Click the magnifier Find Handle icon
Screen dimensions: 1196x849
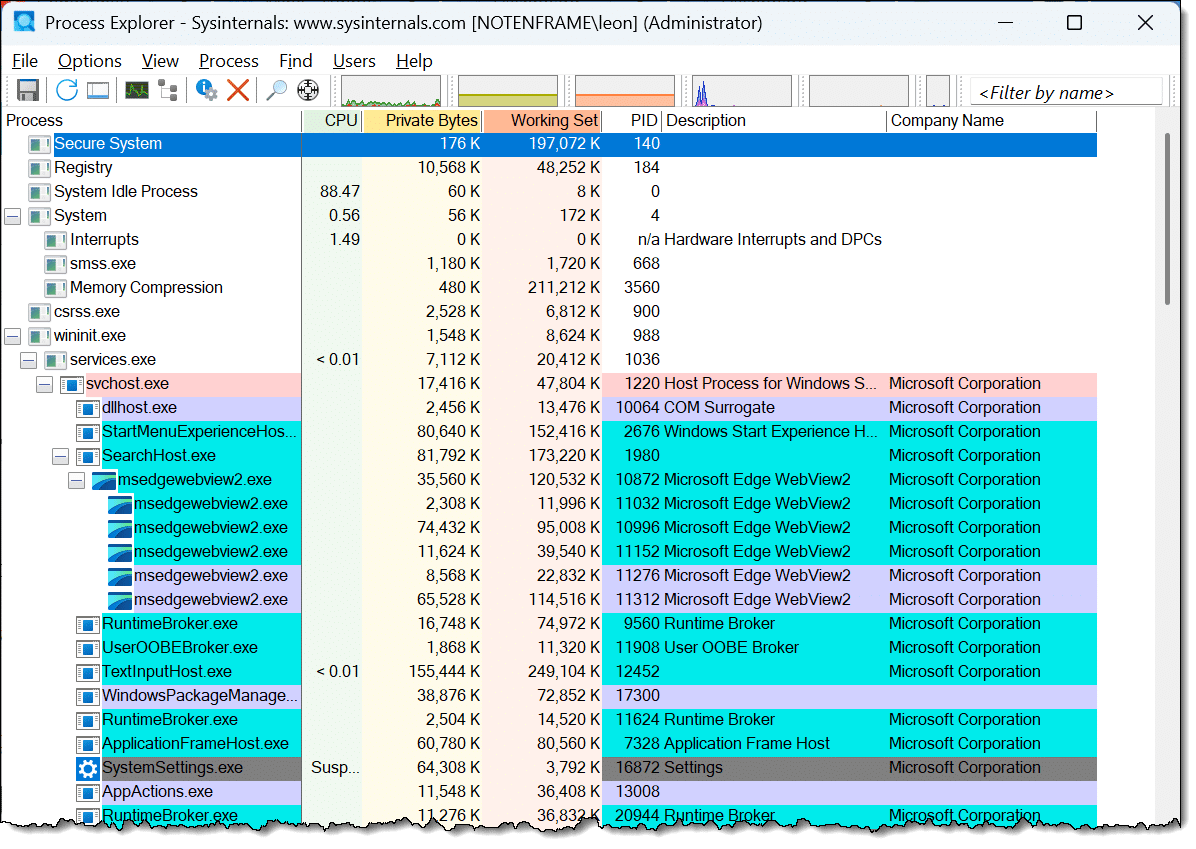pos(276,91)
